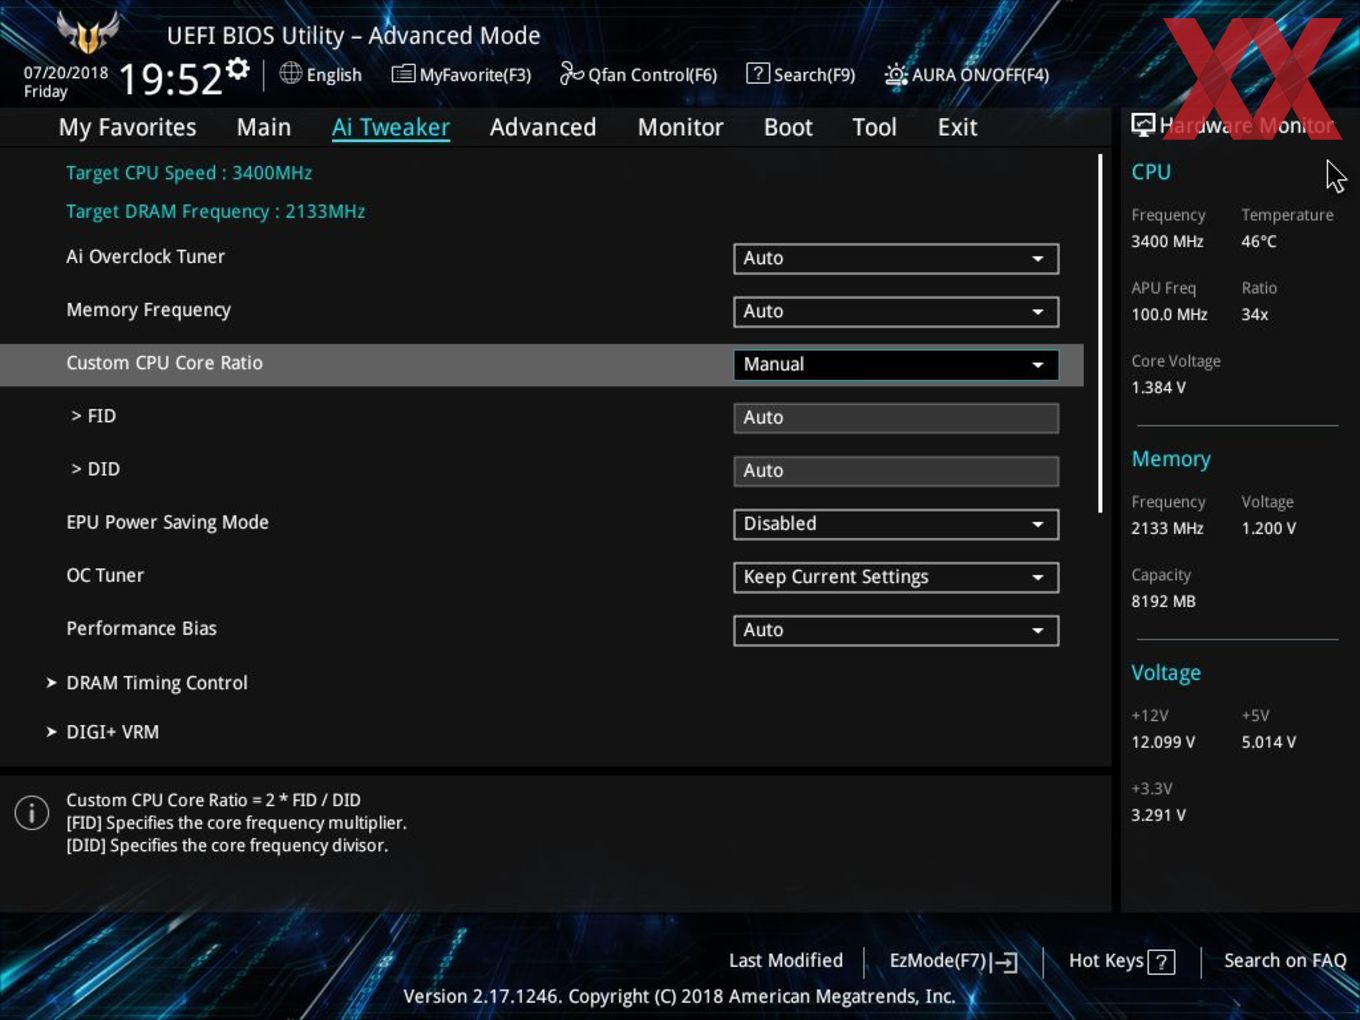1360x1020 pixels.
Task: Switch to the Boot tab
Action: (x=788, y=127)
